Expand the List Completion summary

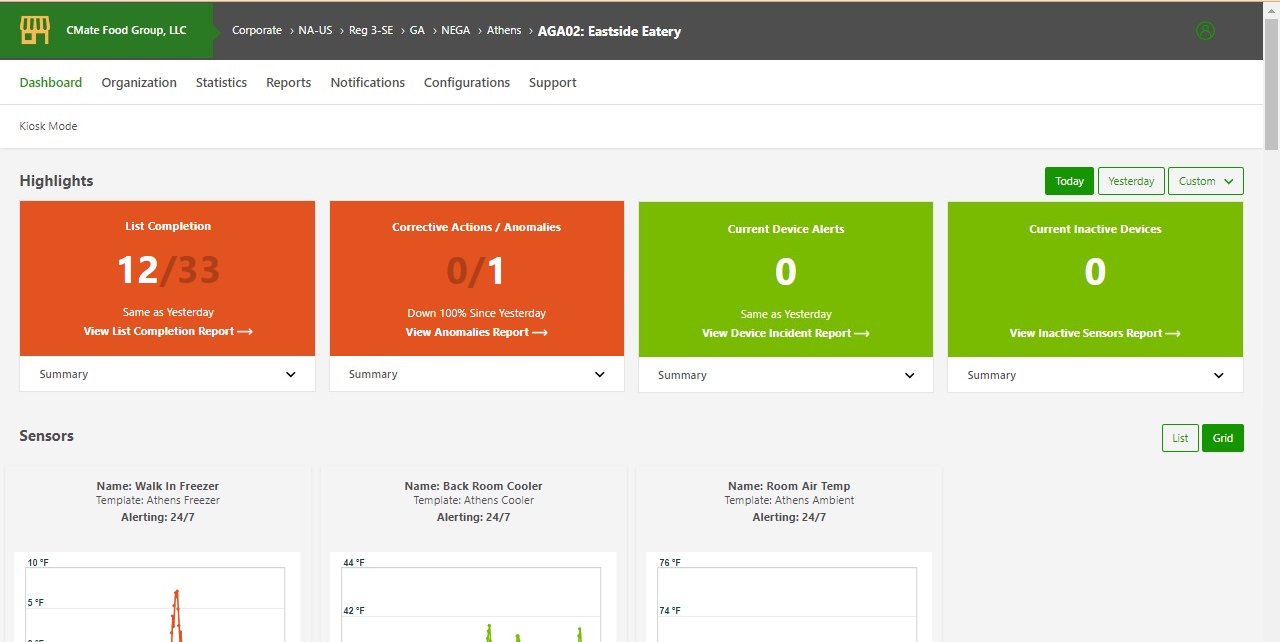(290, 375)
